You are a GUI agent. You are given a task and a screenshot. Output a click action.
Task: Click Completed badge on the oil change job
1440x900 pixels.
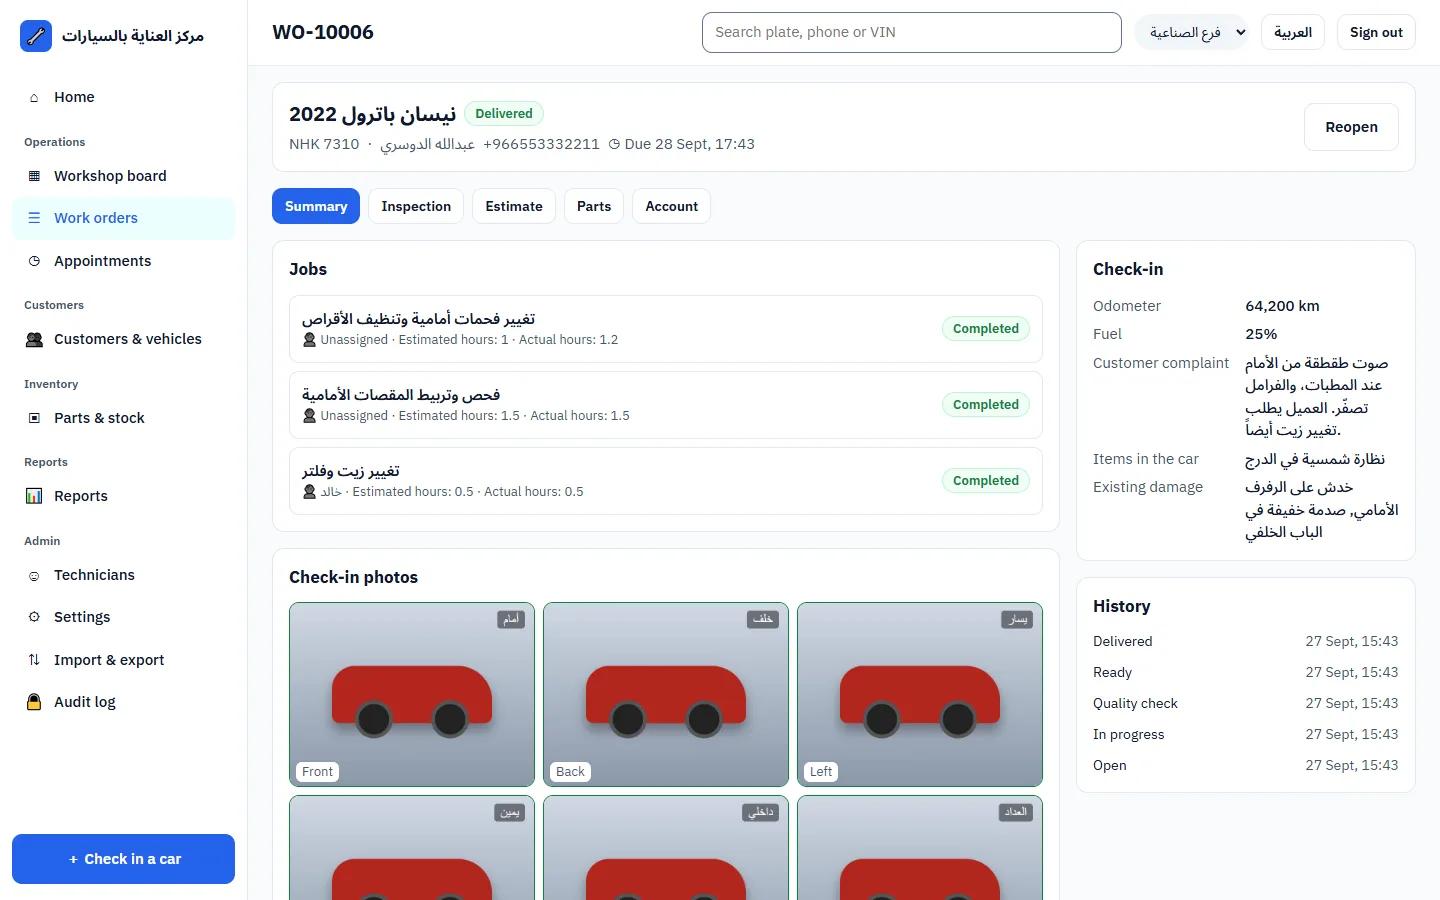[986, 481]
